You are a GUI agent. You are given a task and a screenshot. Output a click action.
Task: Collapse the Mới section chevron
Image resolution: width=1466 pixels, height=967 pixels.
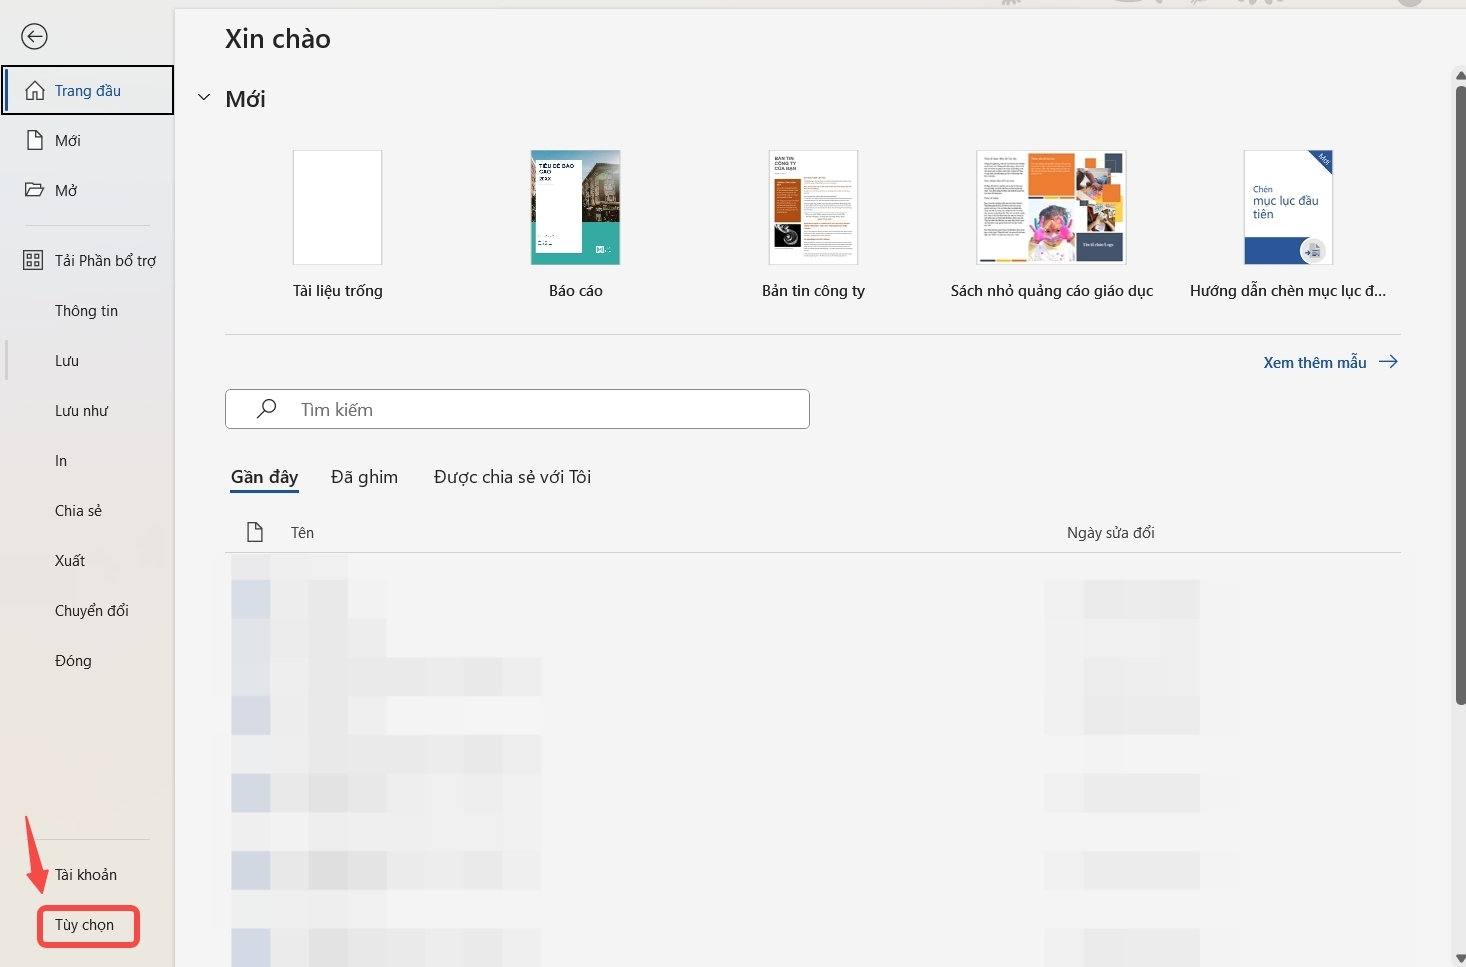[x=204, y=98]
